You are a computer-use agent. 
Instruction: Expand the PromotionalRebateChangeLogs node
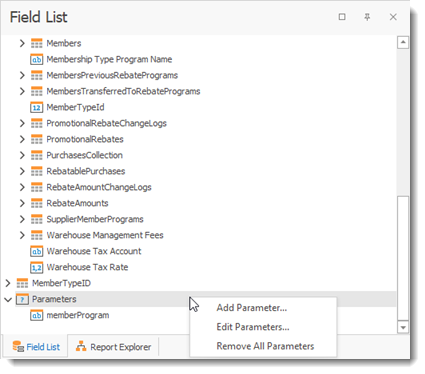pyautogui.click(x=22, y=123)
